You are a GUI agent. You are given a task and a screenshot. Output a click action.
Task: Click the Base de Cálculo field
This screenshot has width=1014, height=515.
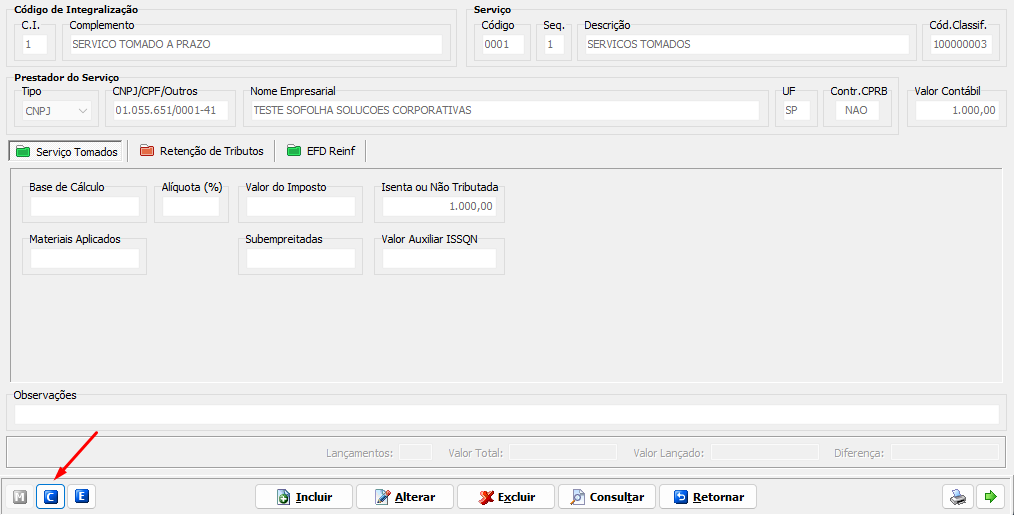pos(85,207)
